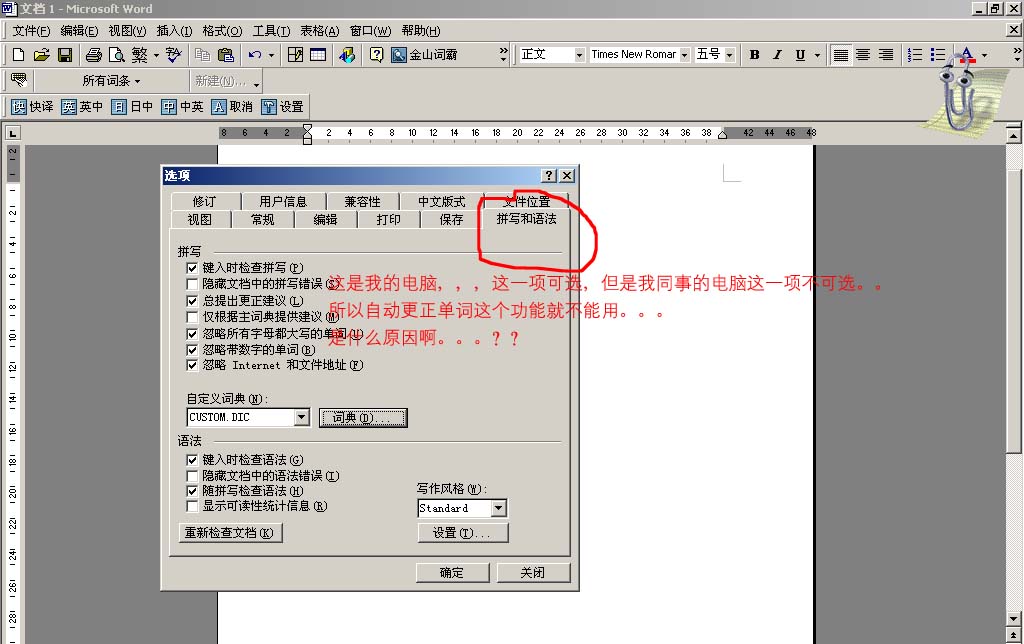Enable 仅根据主词典提供建议 checkbox
1024x644 pixels.
pyautogui.click(x=192, y=317)
